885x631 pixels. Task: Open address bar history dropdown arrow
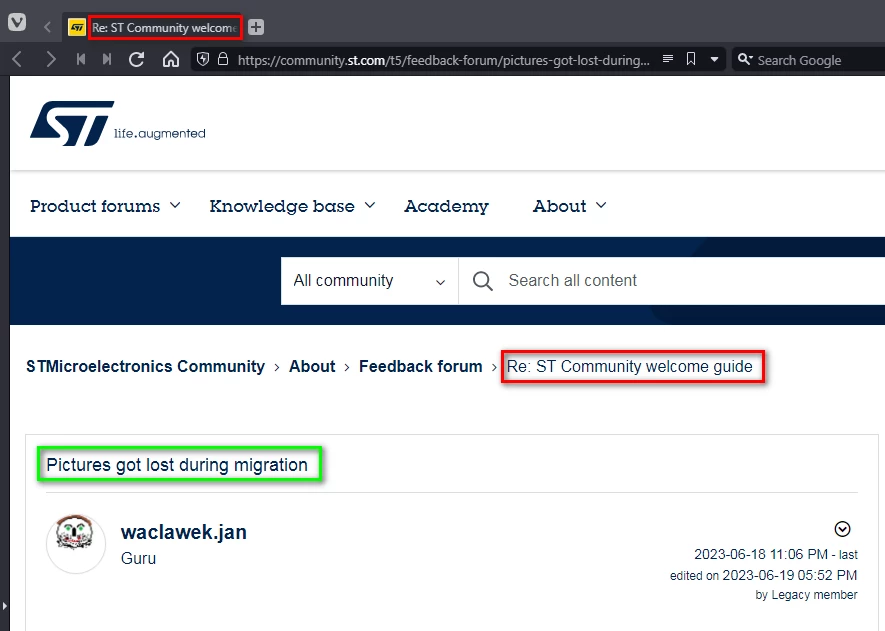pos(715,59)
